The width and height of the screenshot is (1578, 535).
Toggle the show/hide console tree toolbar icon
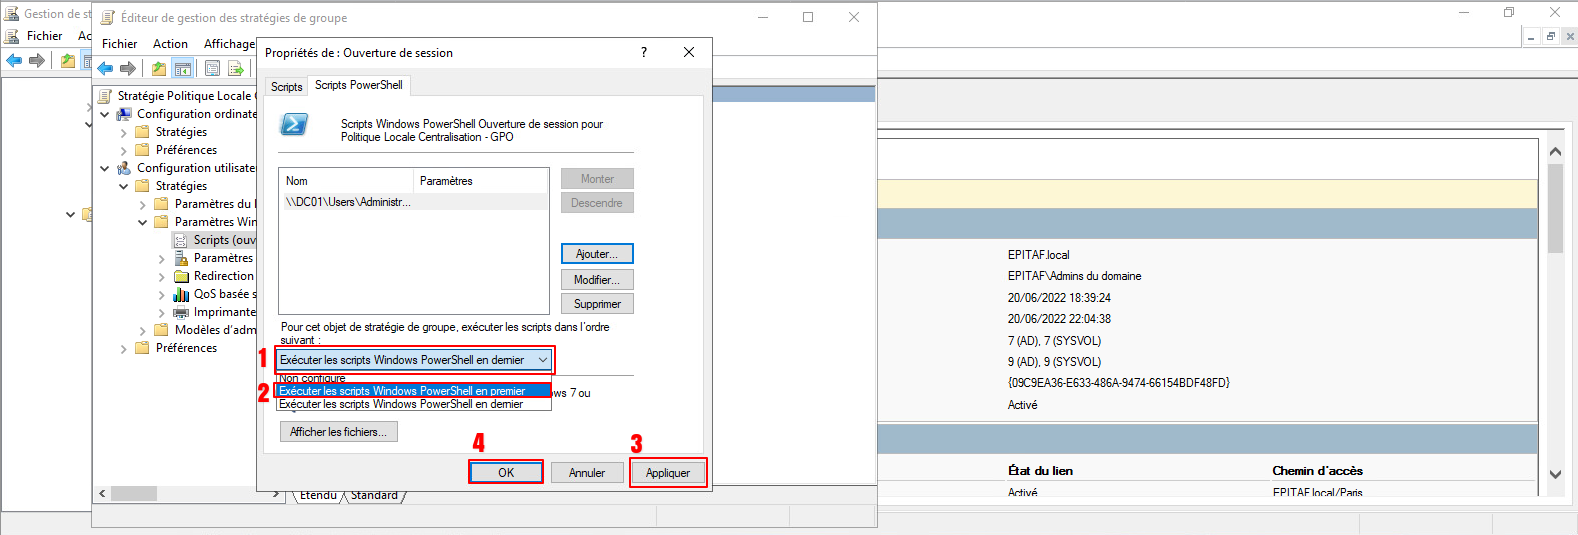tap(182, 68)
